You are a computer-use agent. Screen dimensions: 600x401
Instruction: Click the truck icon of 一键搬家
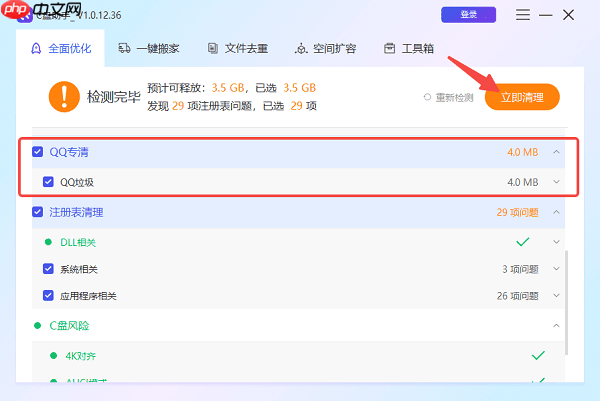point(124,48)
